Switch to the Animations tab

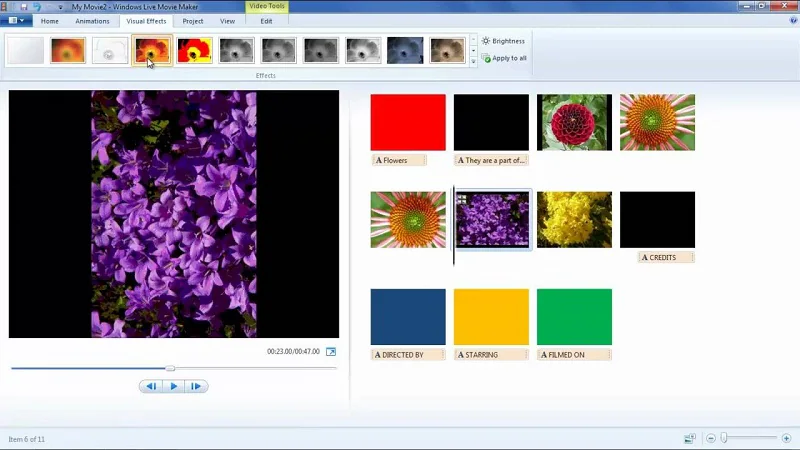(92, 21)
